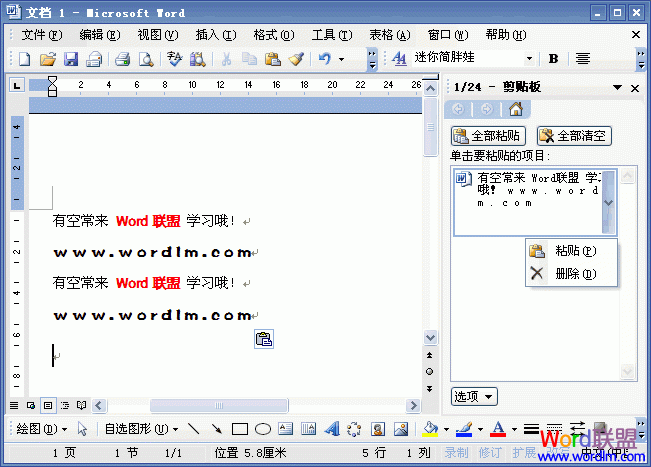The image size is (651, 467).
Task: Click the task pane Home icon
Action: pyautogui.click(x=515, y=110)
